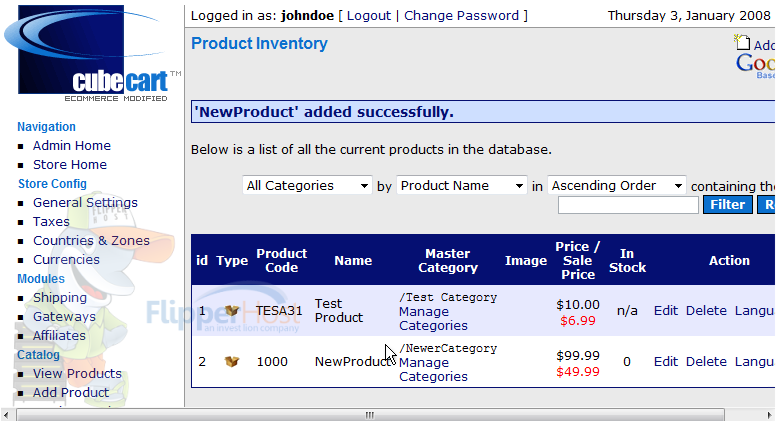
Task: Click the Add Product page icon at top right
Action: (742, 43)
